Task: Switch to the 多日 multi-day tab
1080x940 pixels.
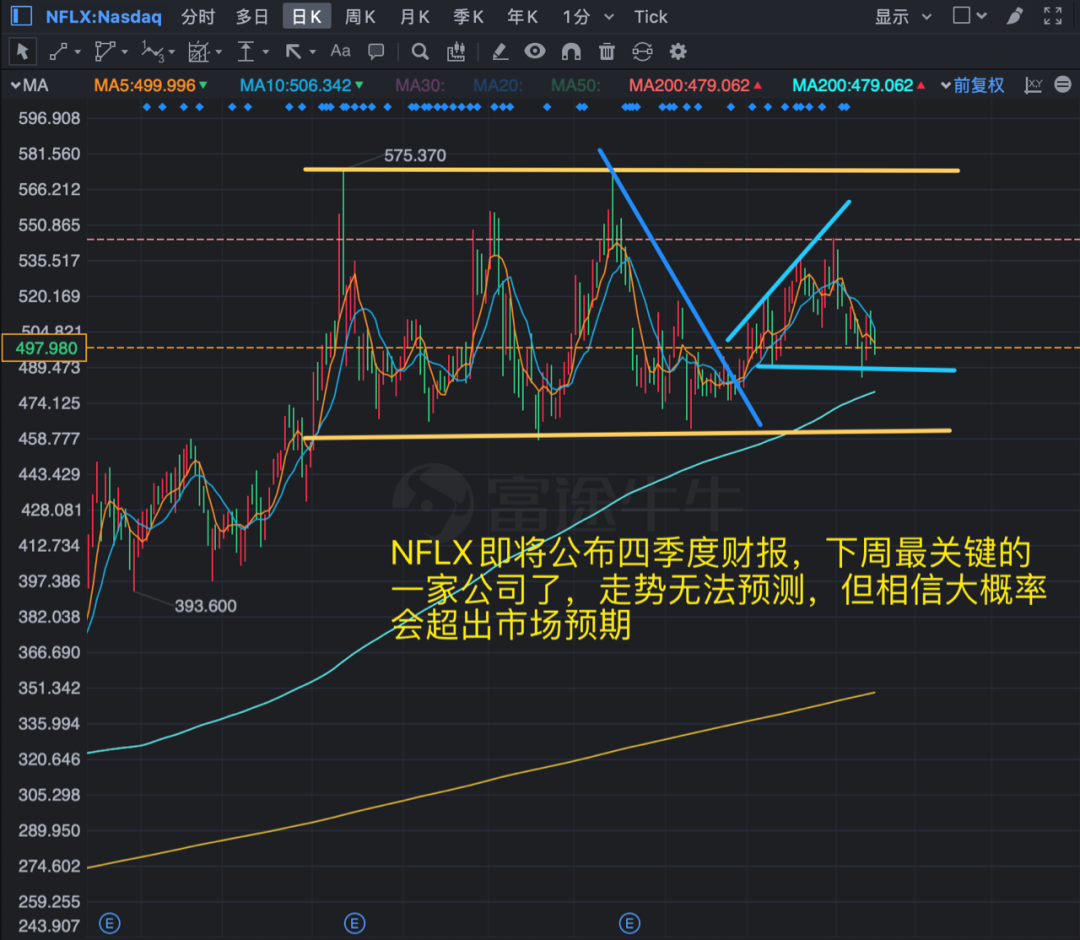Action: 251,17
